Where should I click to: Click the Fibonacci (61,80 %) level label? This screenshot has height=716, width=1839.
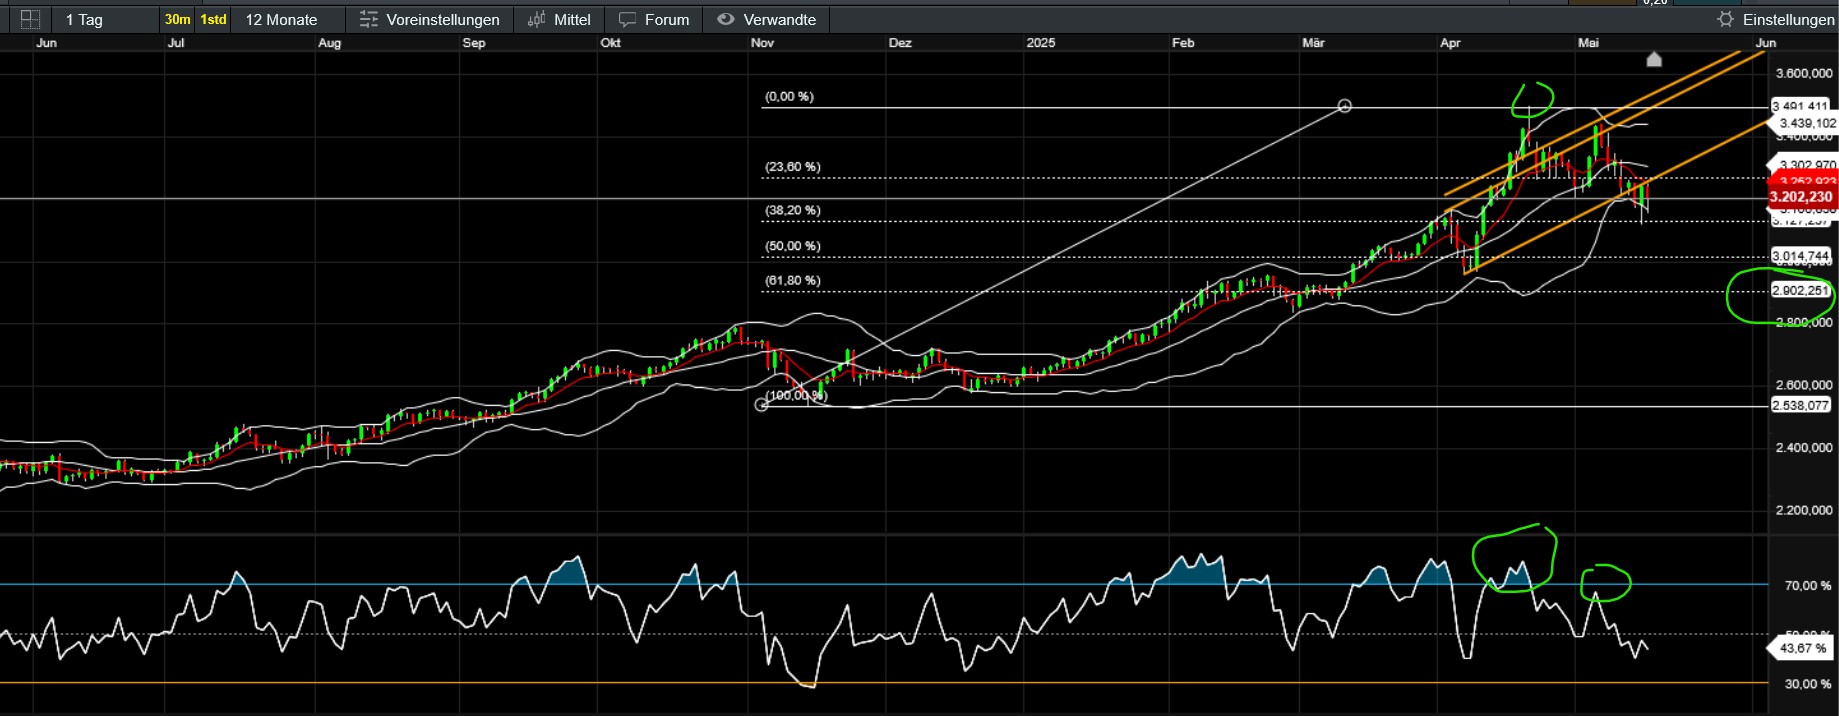point(792,281)
